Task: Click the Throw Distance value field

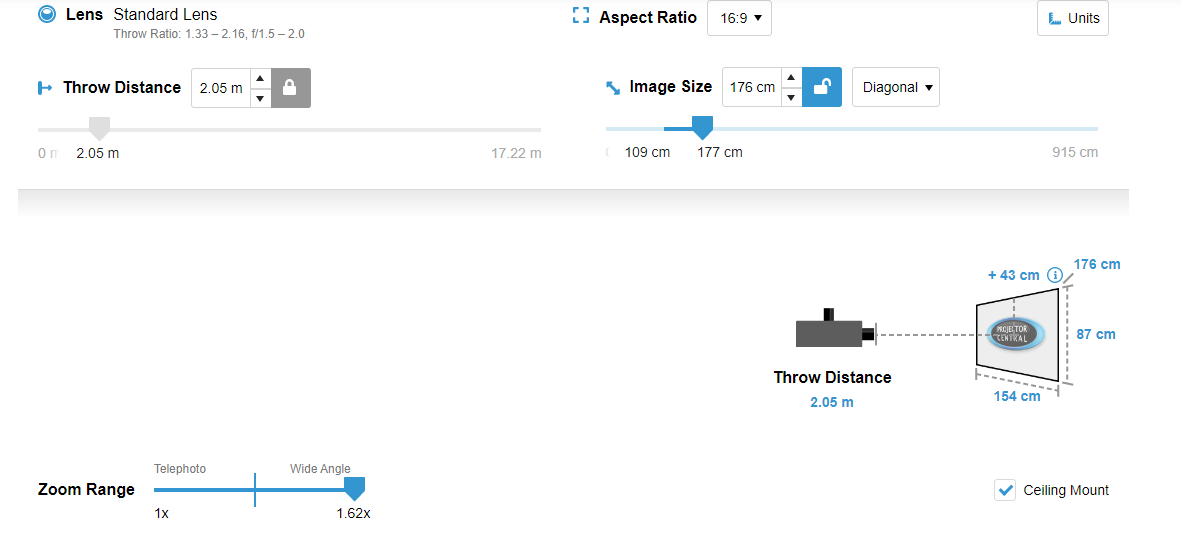Action: coord(221,88)
